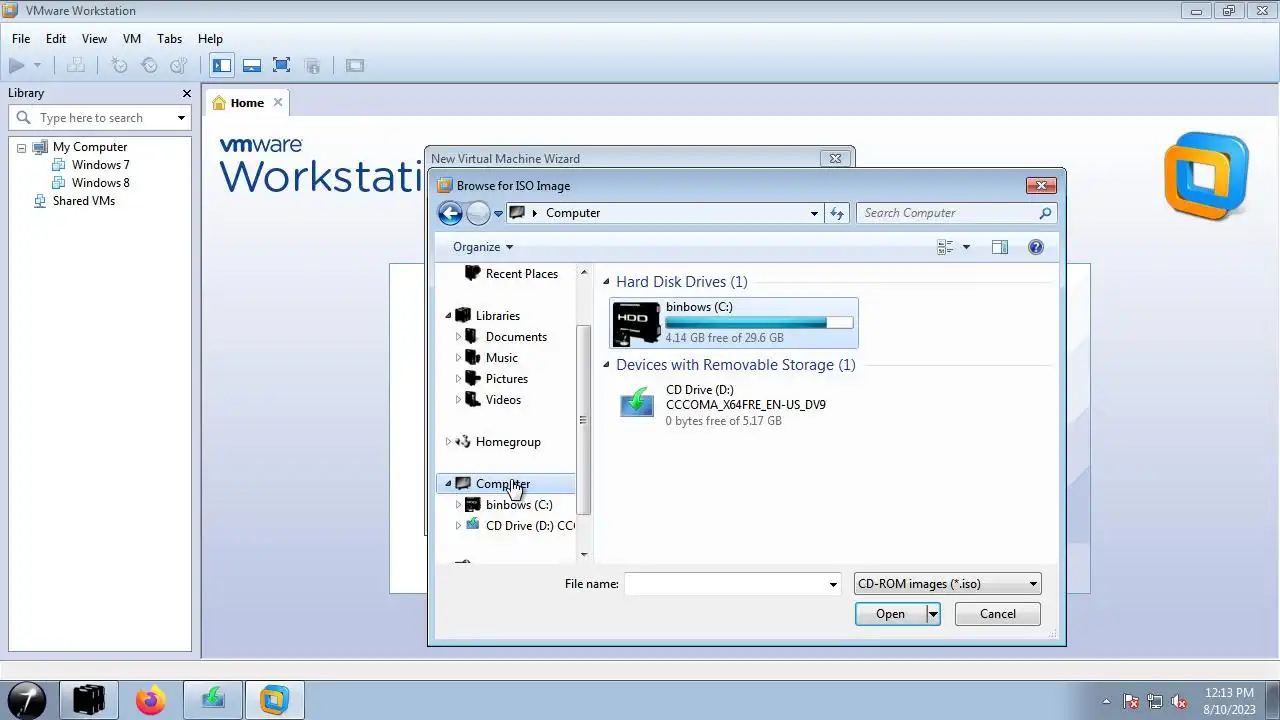Click the console view icon at toolbar end
This screenshot has height=720, width=1280.
(355, 66)
